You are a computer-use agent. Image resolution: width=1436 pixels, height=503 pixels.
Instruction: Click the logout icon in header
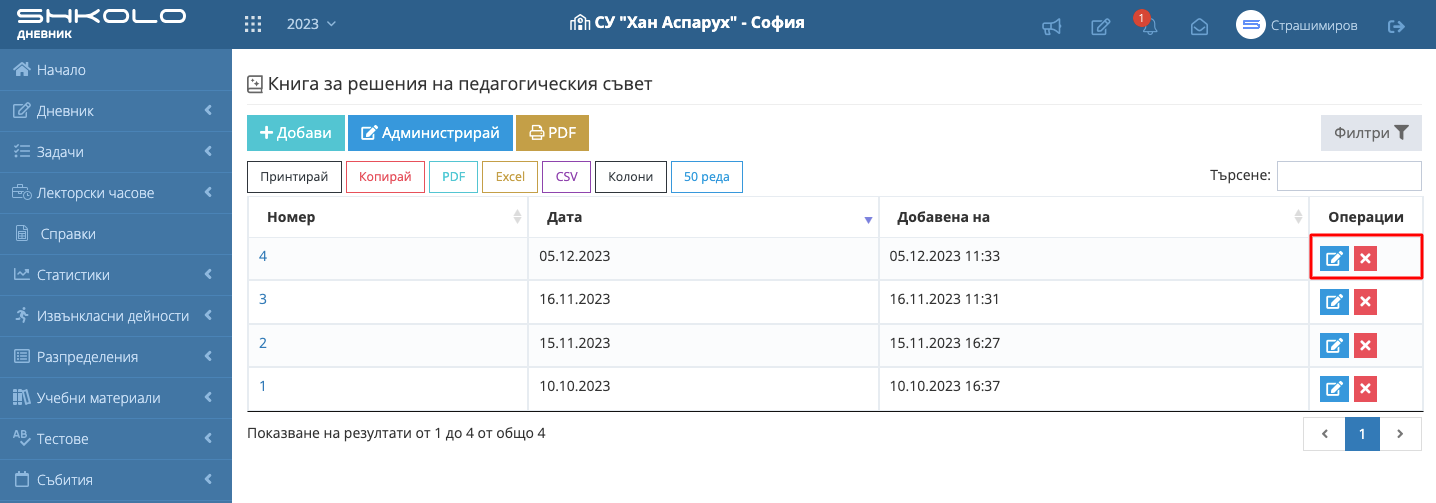coord(1396,27)
